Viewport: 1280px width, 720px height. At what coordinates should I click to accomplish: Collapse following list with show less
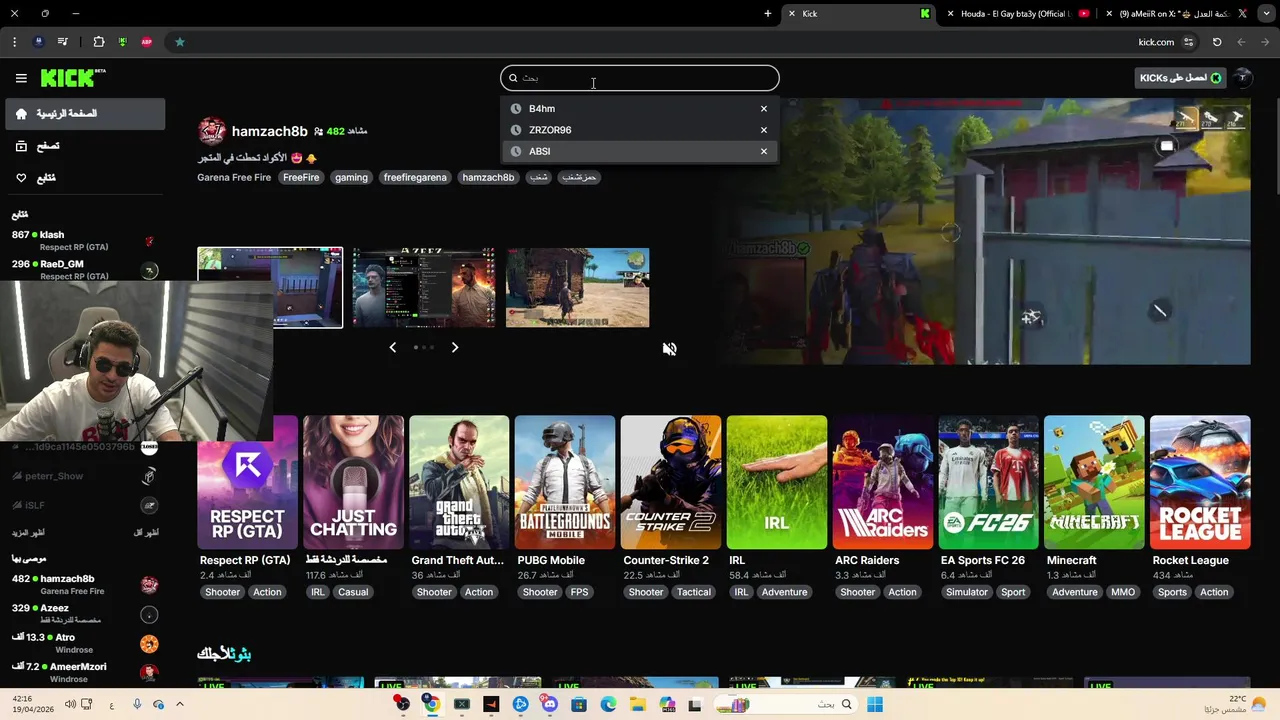point(146,533)
